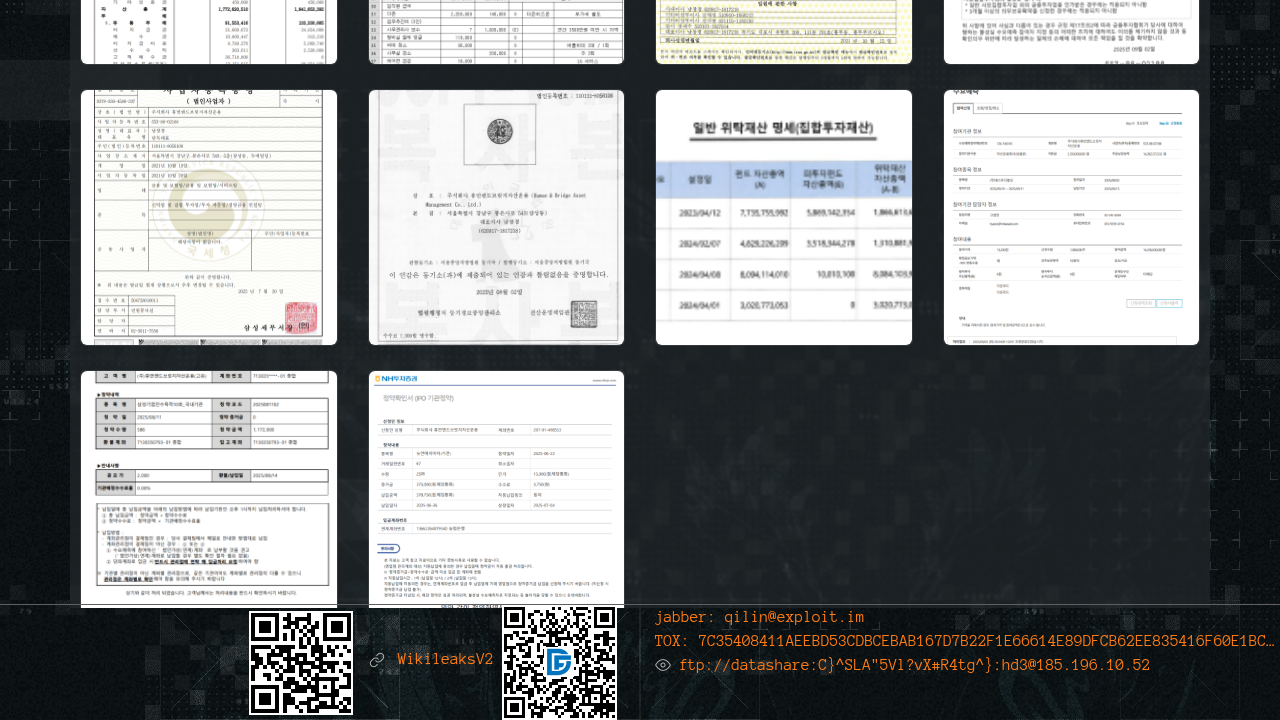1280x720 pixels.
Task: Open the left black-and-white QR code
Action: coord(301,663)
